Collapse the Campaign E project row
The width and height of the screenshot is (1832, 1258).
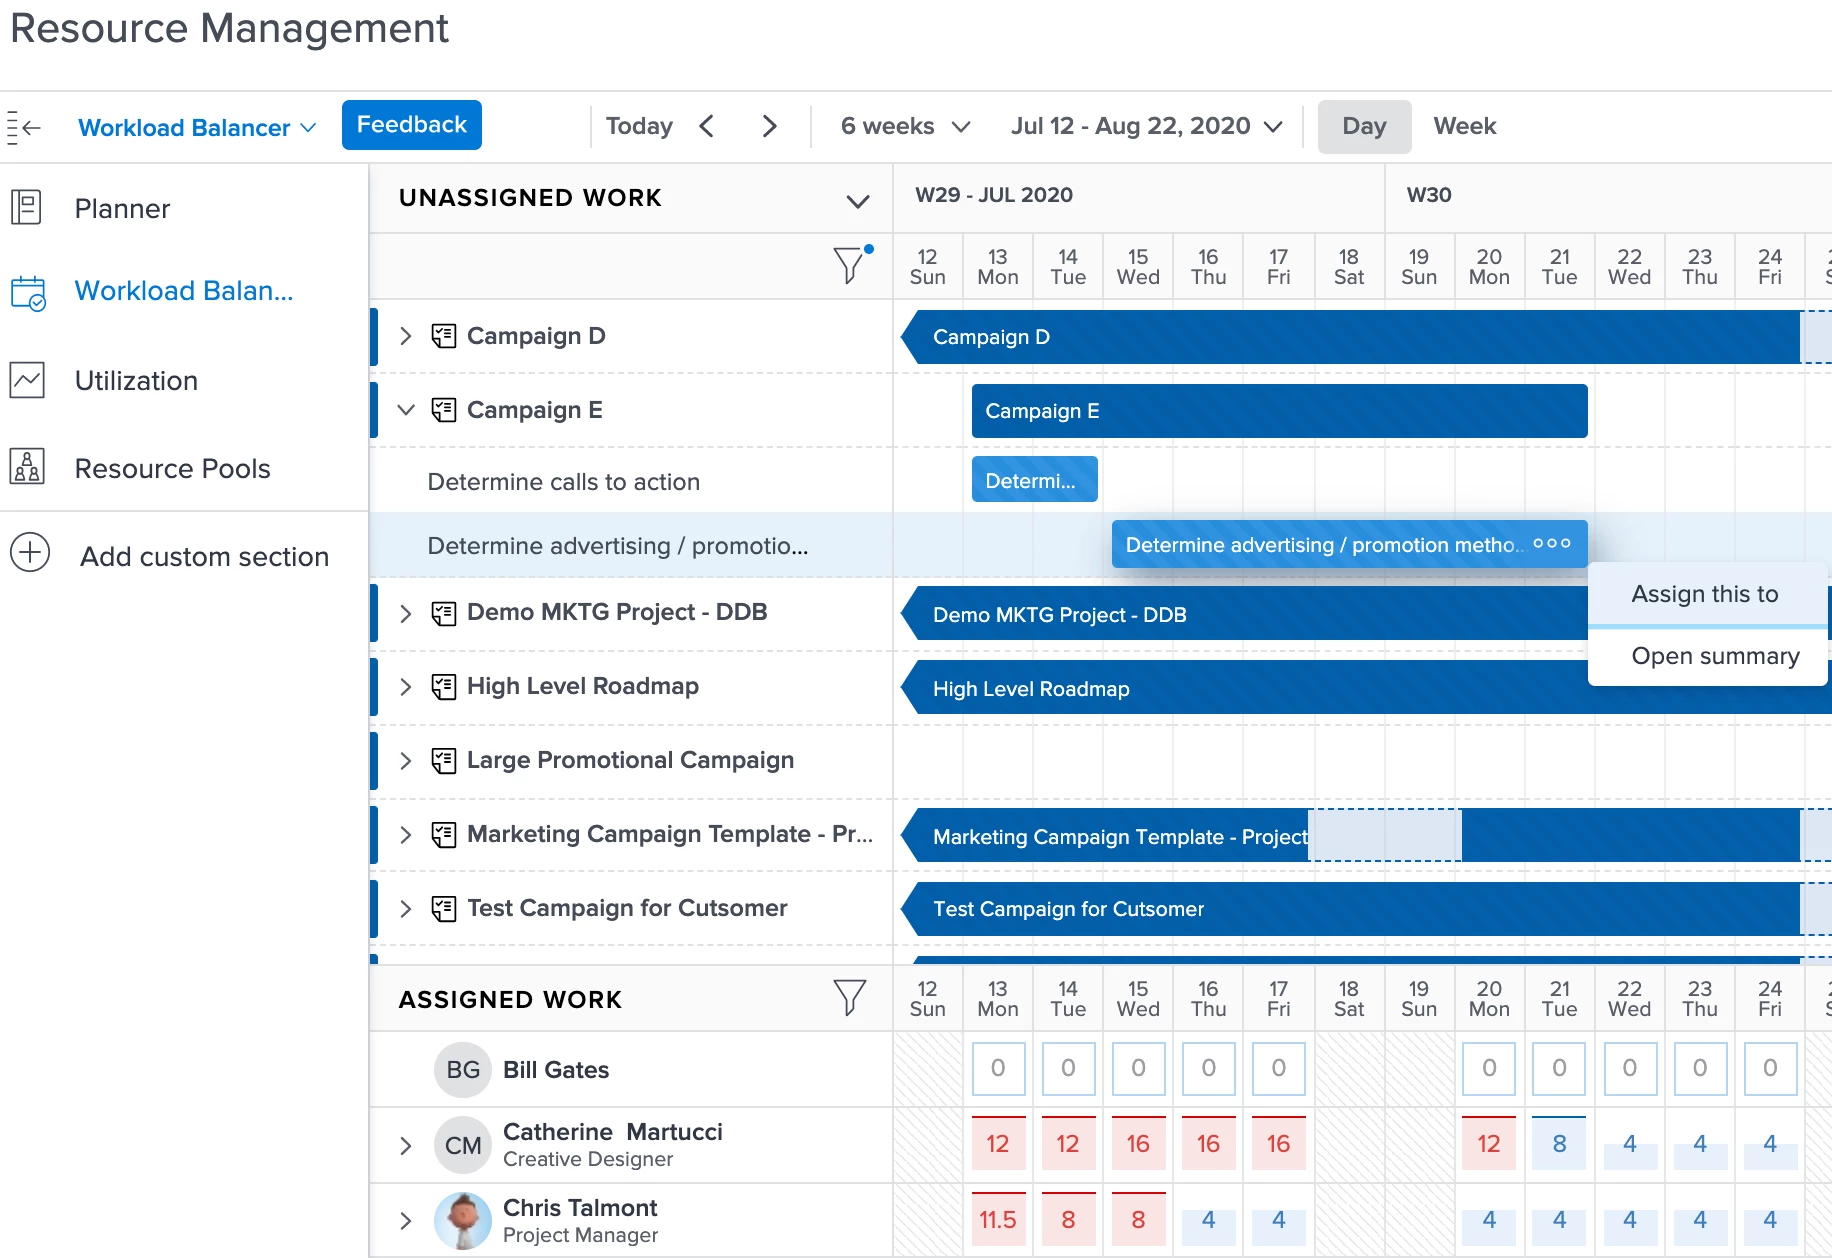(405, 410)
